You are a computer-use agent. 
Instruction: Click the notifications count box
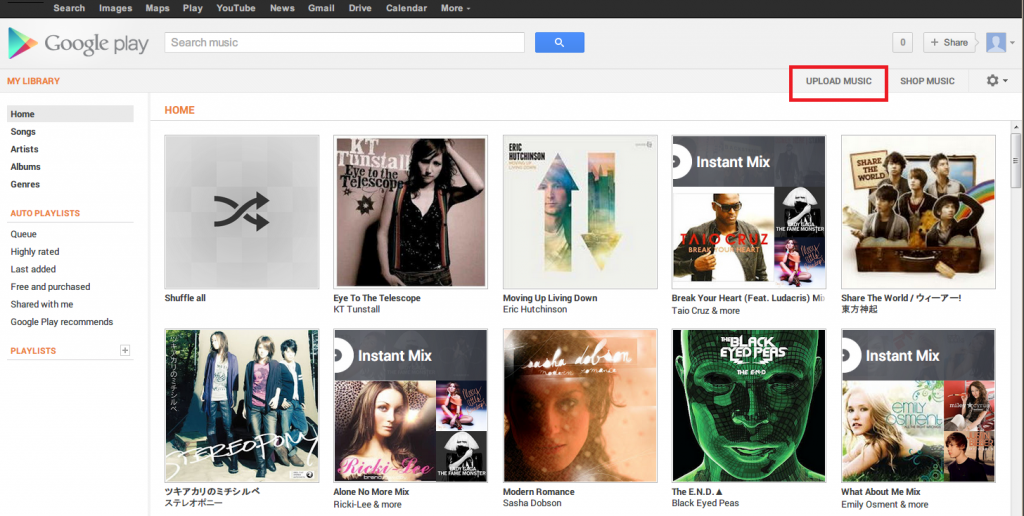(903, 42)
